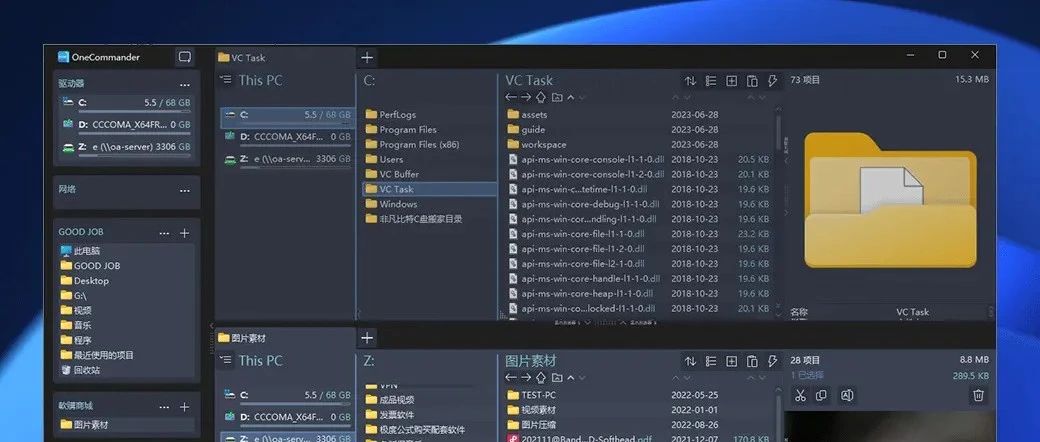This screenshot has width=1040, height=442.
Task: Open 此电脑 favorite
Action: coord(80,251)
